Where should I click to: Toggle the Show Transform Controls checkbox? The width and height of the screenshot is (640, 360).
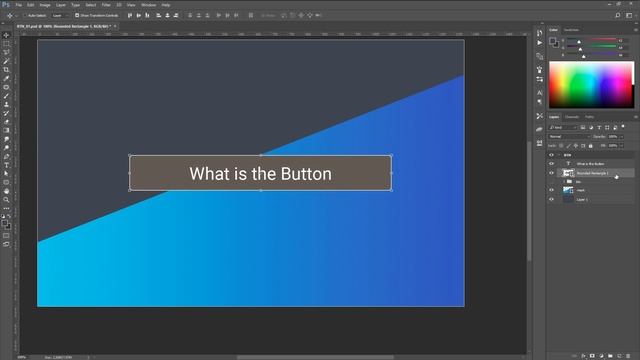(77, 16)
